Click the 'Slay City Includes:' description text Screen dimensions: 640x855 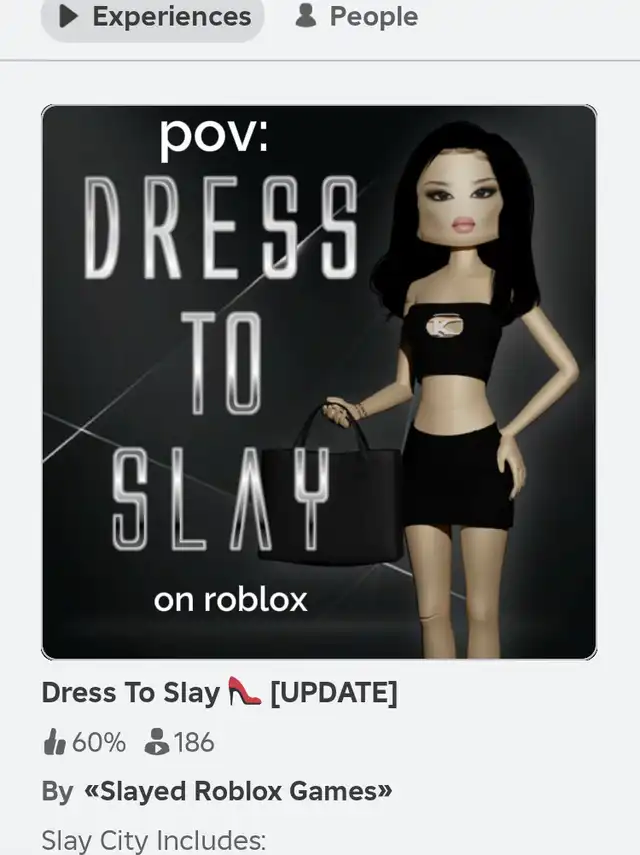154,840
